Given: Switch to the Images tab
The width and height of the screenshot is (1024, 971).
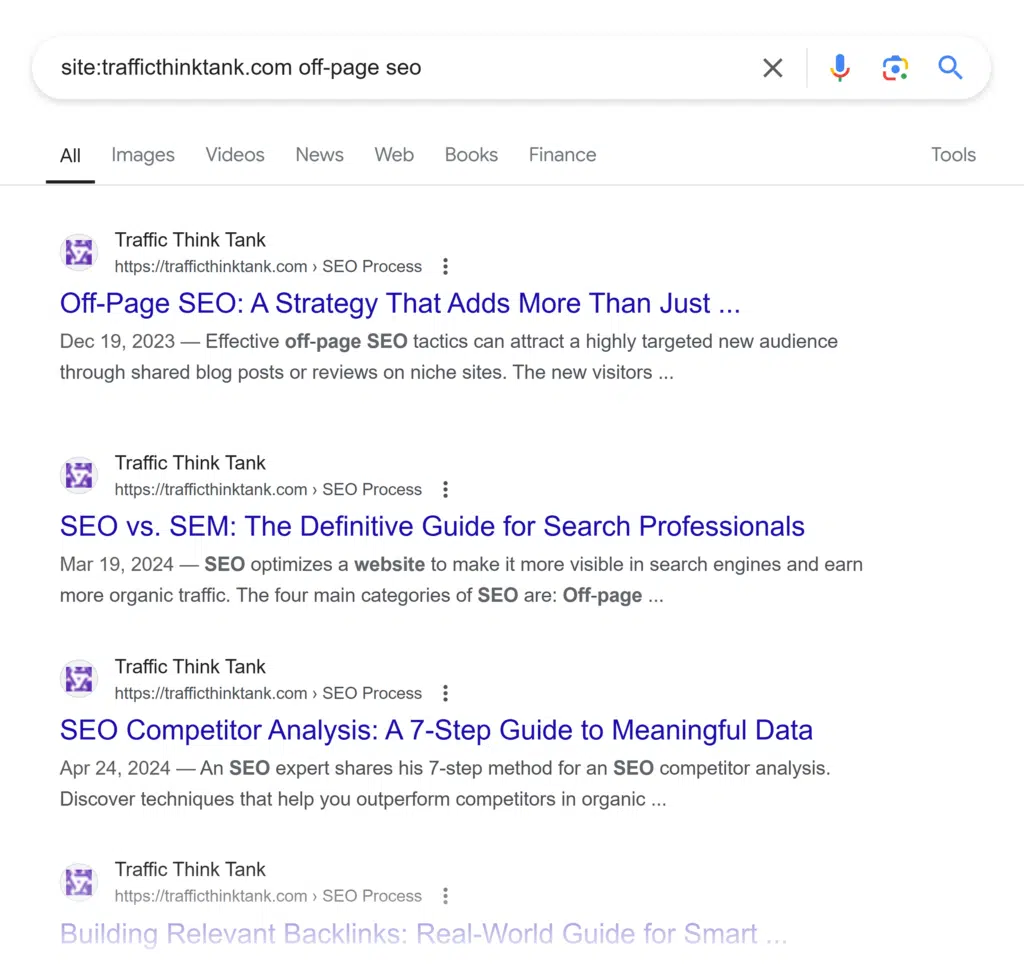Looking at the screenshot, I should (143, 155).
